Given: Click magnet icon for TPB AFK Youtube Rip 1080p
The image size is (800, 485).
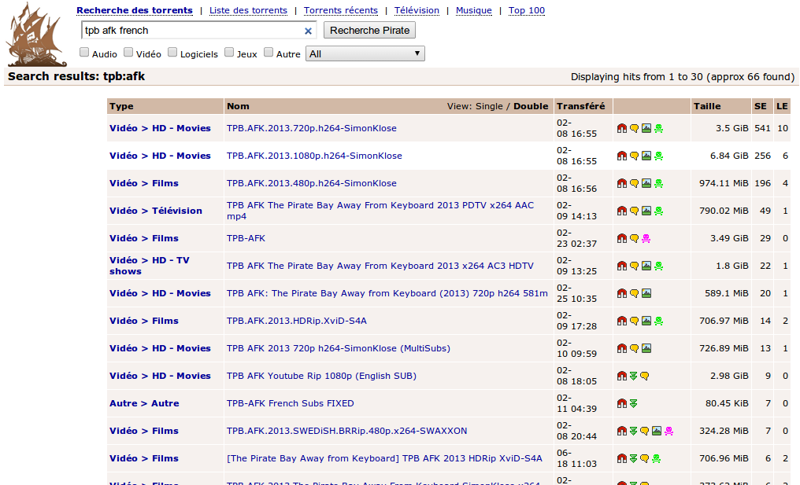Looking at the screenshot, I should (x=621, y=376).
